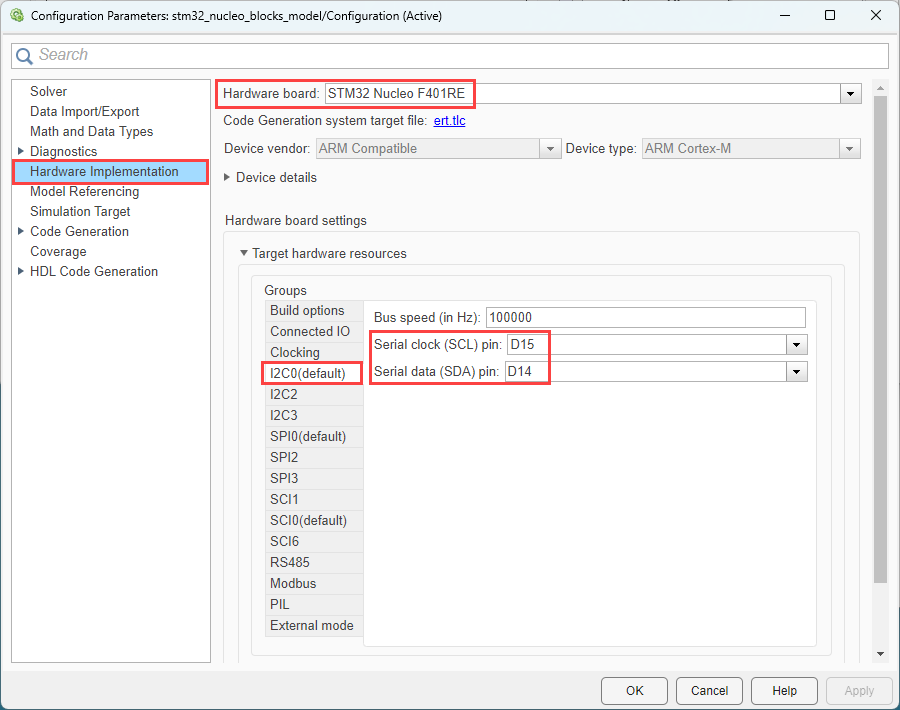Expand the HDL Code Generation node
Image resolution: width=900 pixels, height=710 pixels.
(21, 271)
